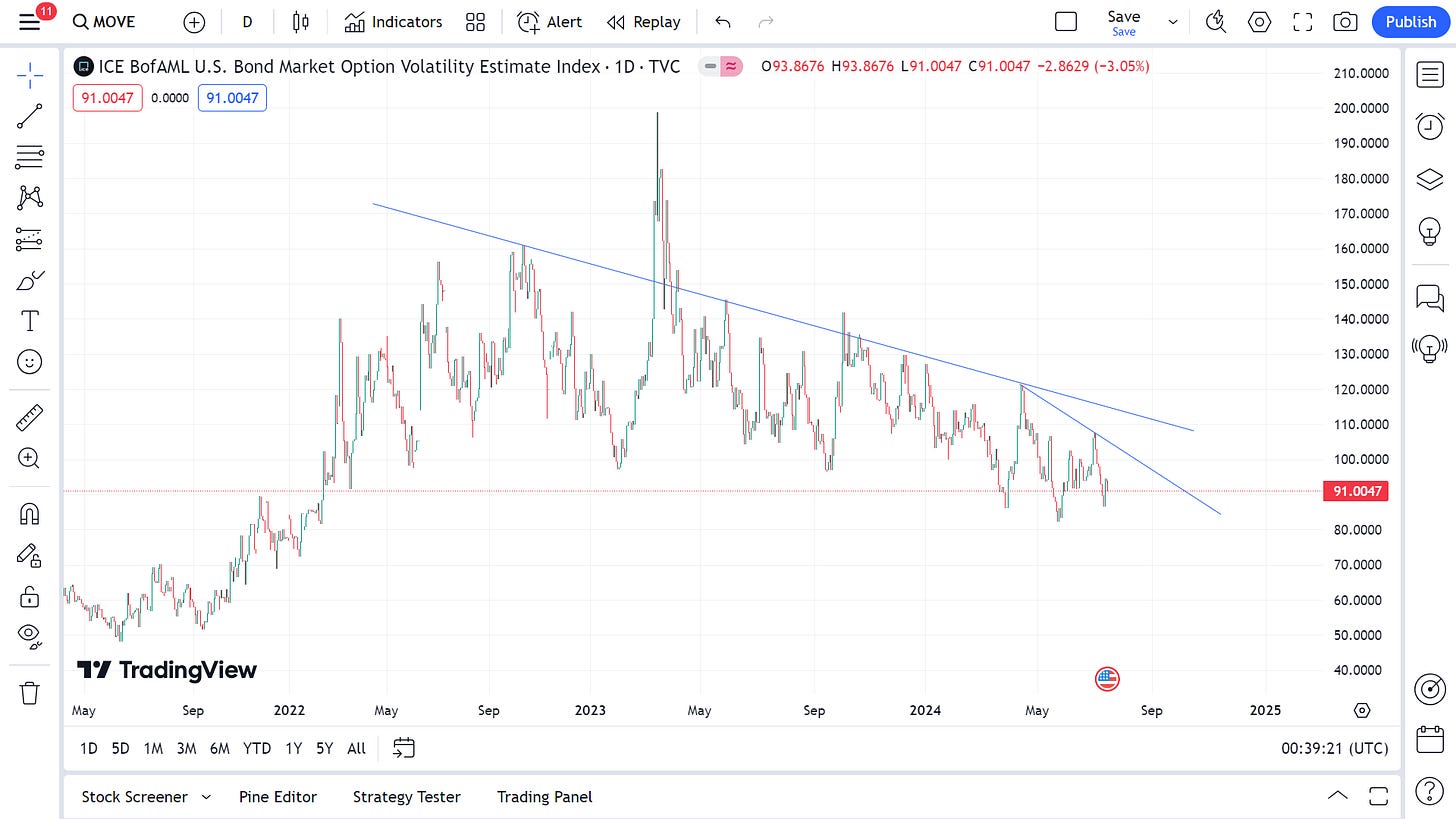
Task: Open the economic calendar panel
Action: click(1430, 741)
